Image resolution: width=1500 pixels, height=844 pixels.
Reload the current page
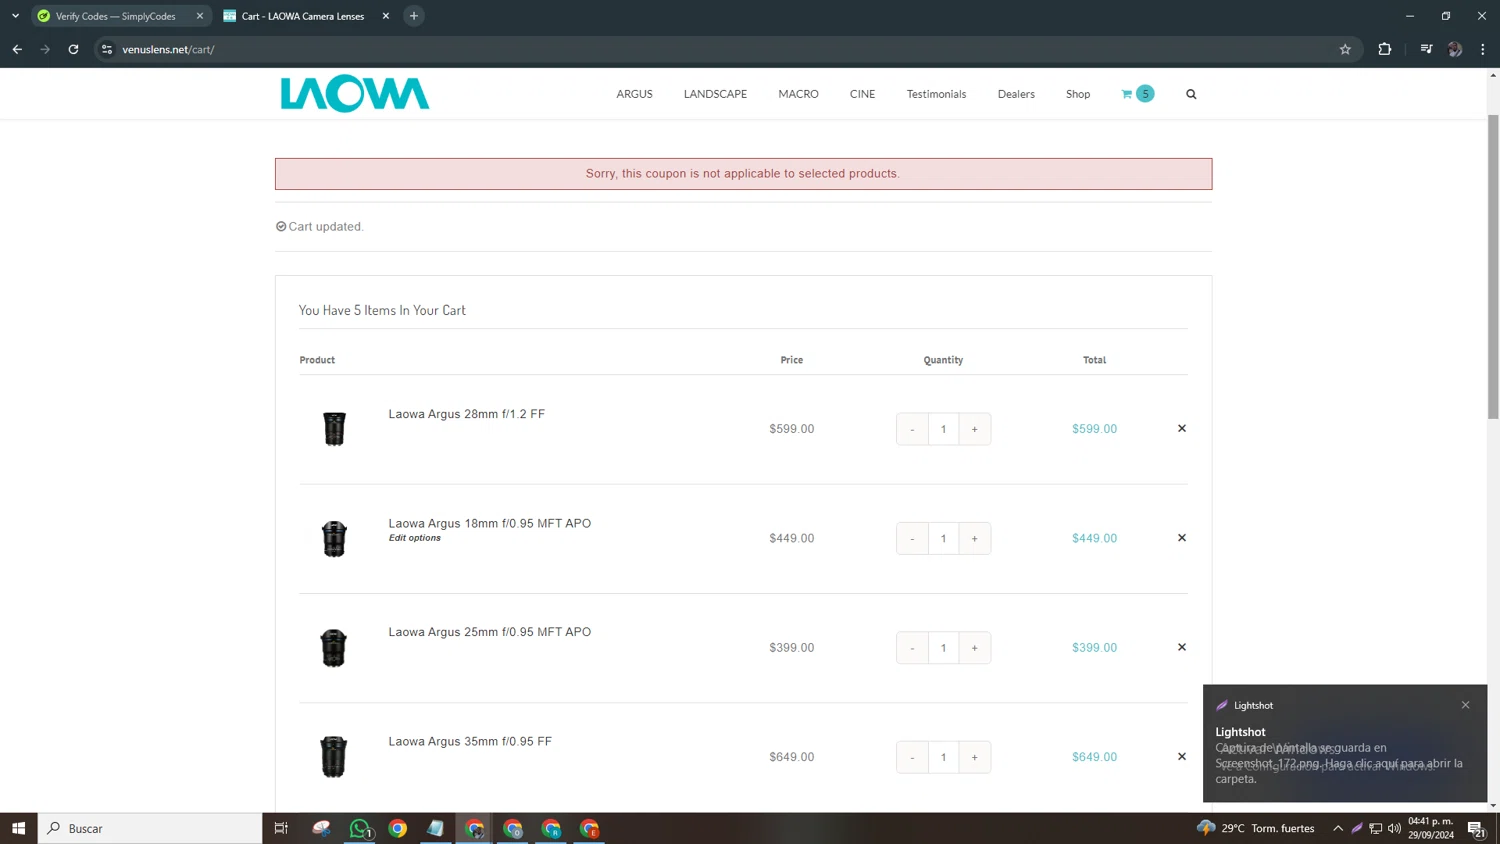(73, 49)
